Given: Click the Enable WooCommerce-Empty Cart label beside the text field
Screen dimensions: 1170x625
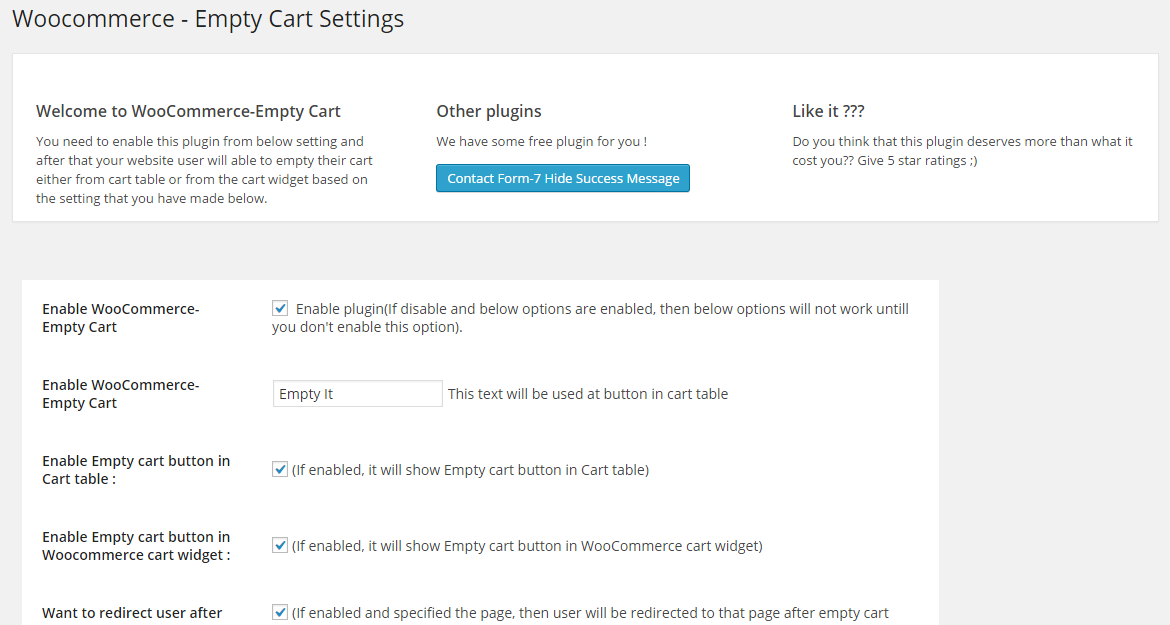Looking at the screenshot, I should tap(121, 394).
